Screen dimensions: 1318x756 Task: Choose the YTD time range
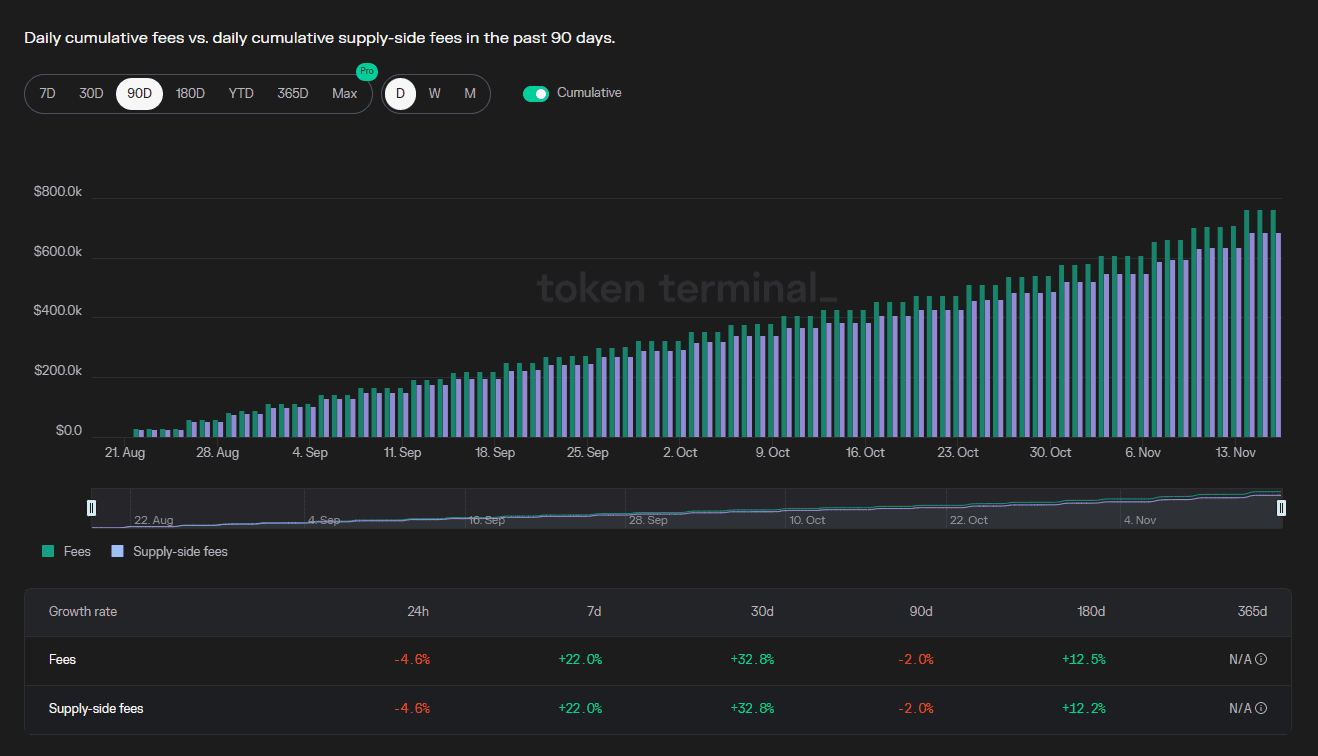[x=241, y=94]
